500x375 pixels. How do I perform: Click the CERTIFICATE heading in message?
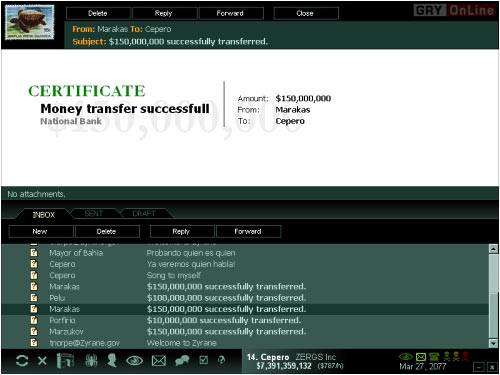tap(87, 91)
